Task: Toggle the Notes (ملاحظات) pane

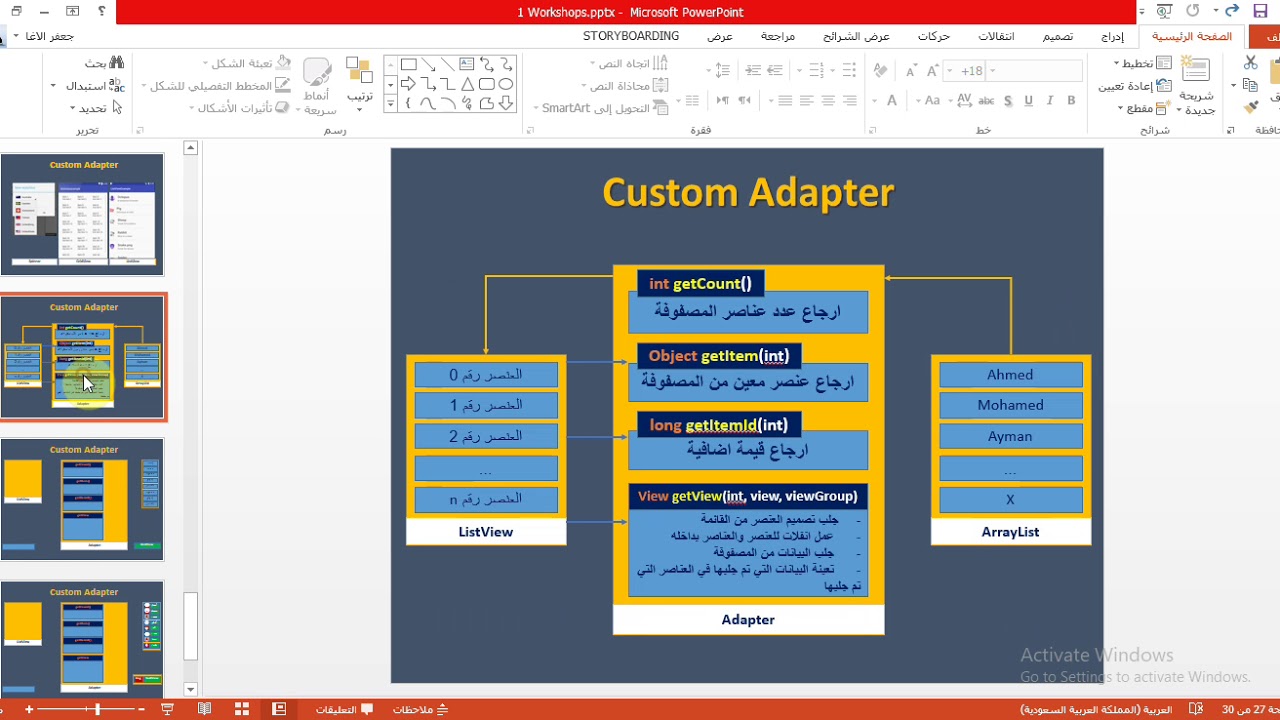Action: [421, 709]
